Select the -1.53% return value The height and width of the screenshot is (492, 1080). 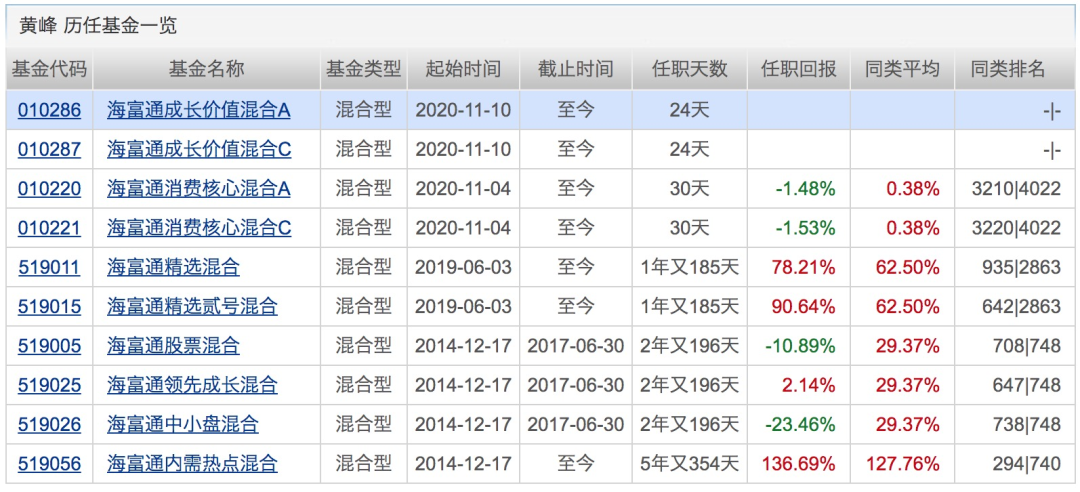tap(806, 228)
